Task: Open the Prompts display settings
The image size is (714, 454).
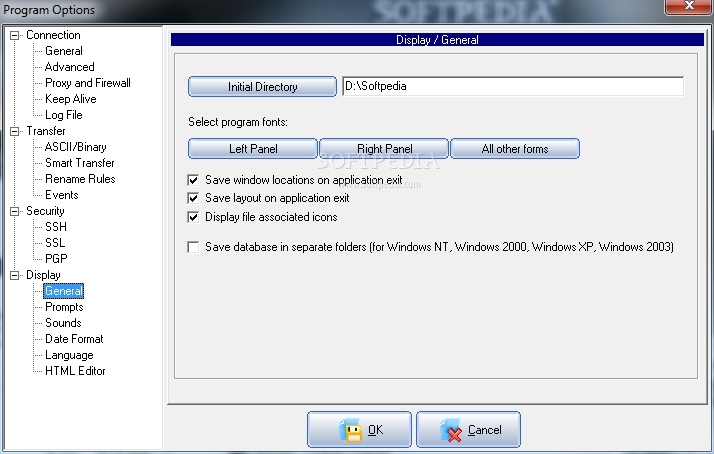Action: 64,307
